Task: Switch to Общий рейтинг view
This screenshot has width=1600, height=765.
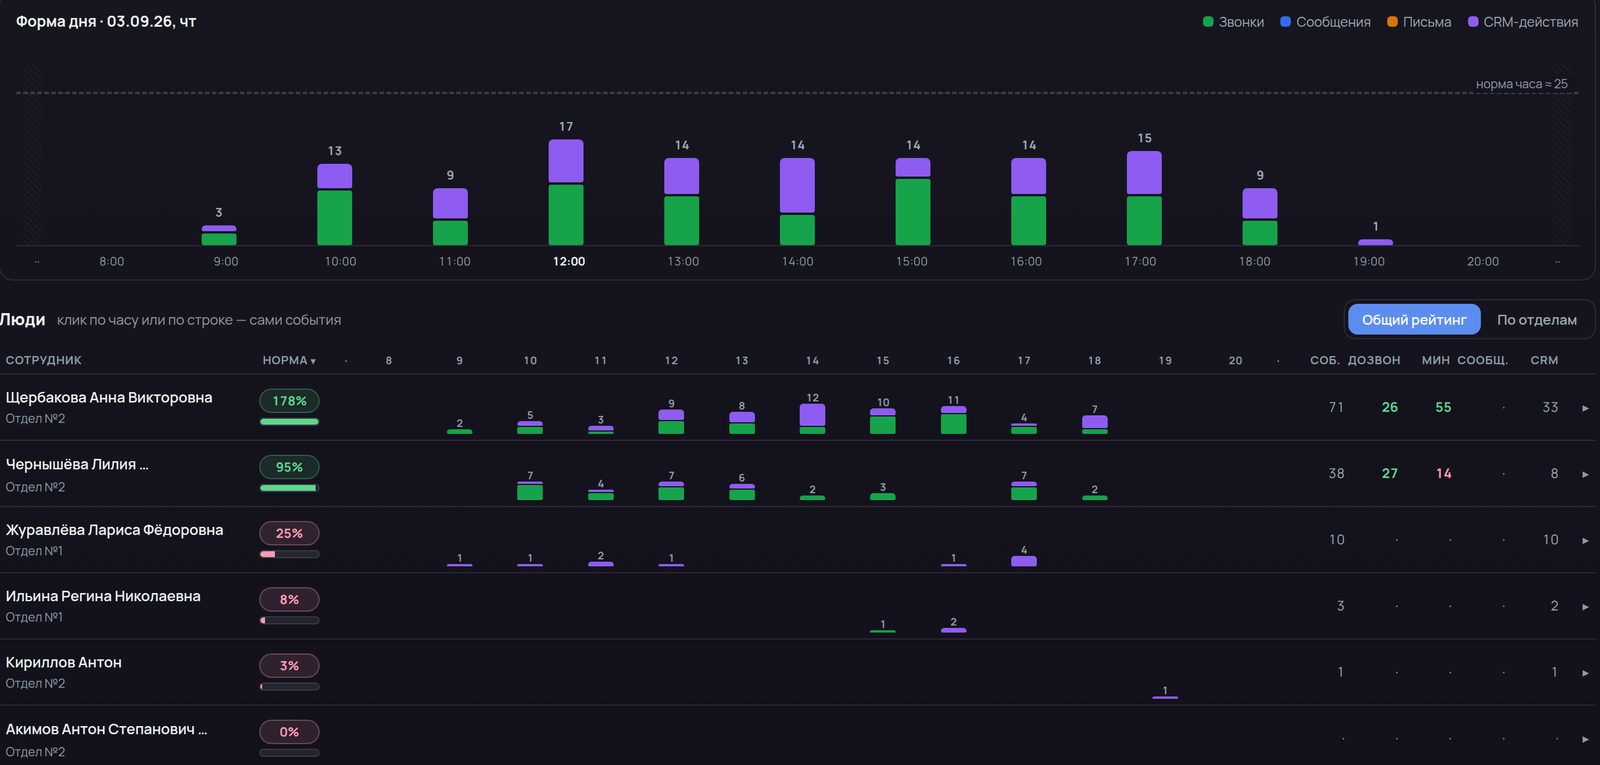Action: 1414,320
